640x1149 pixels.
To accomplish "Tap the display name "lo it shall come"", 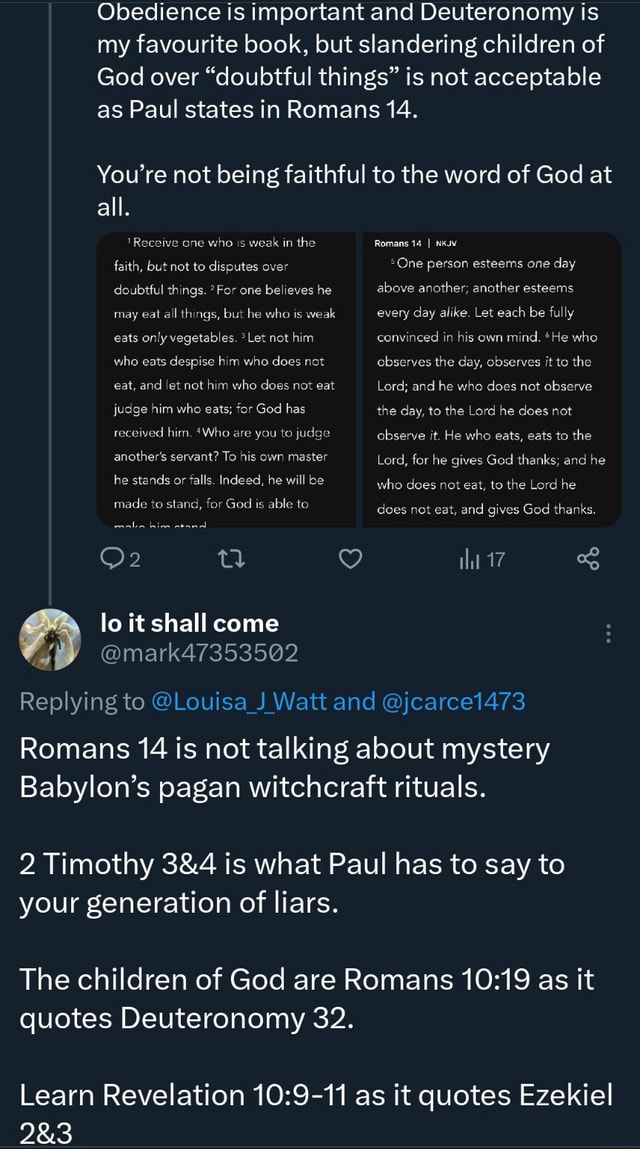I will click(x=190, y=623).
